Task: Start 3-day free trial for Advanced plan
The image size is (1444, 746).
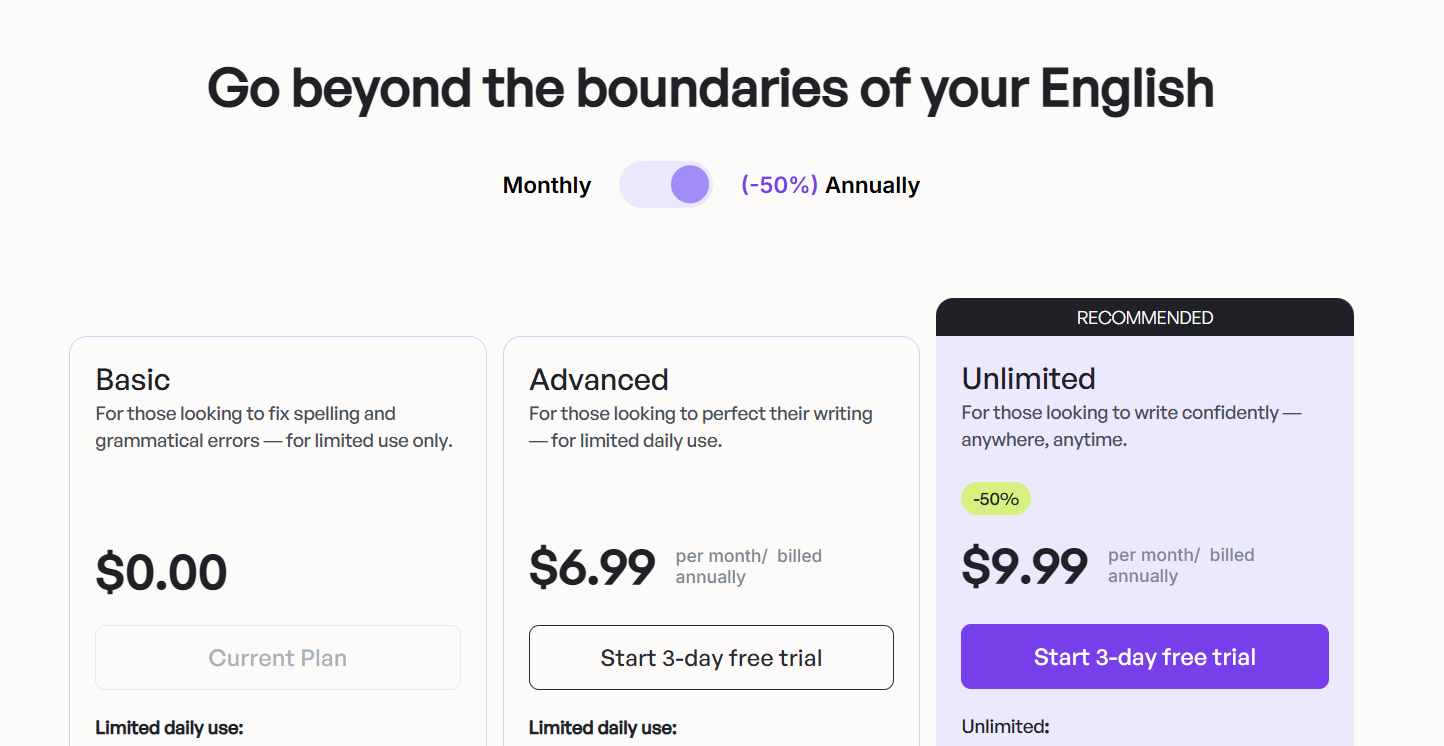Action: tap(711, 658)
